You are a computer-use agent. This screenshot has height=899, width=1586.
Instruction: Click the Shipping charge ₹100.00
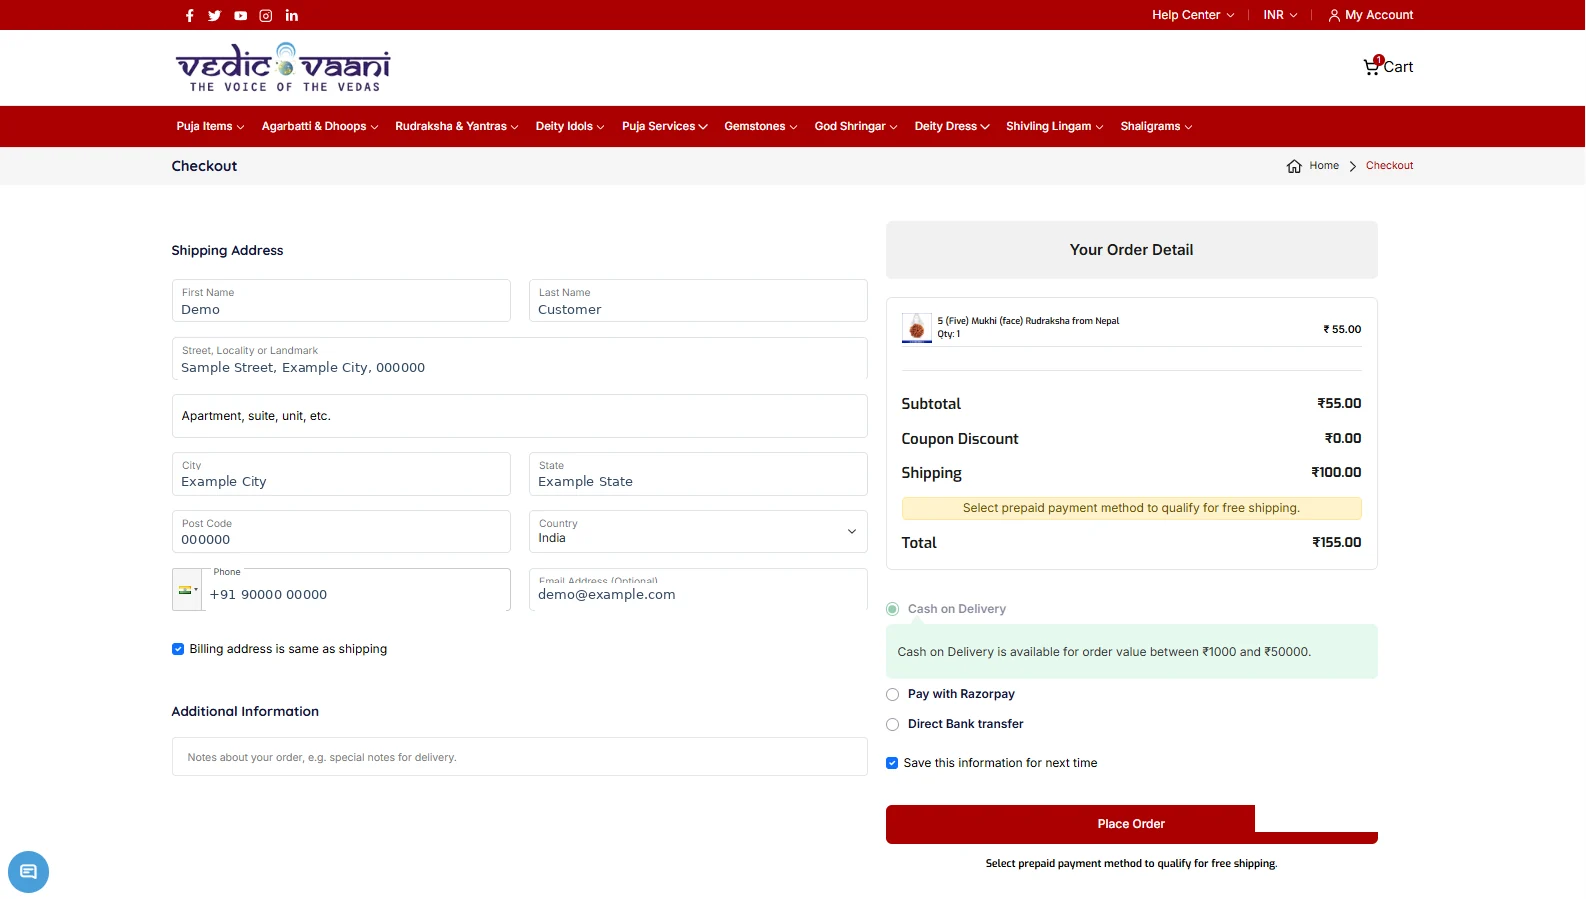(1336, 472)
